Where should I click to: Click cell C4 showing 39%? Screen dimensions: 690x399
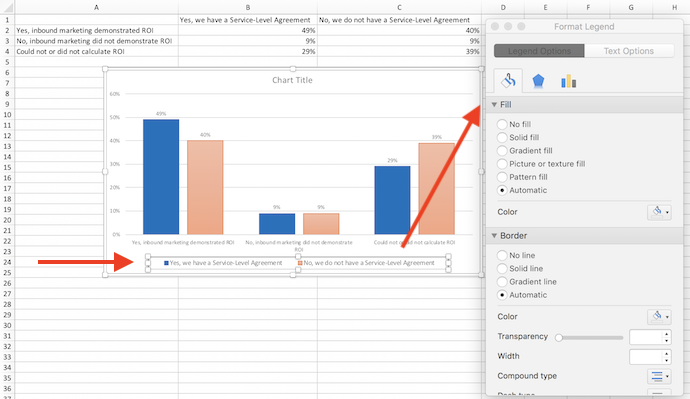(x=399, y=51)
